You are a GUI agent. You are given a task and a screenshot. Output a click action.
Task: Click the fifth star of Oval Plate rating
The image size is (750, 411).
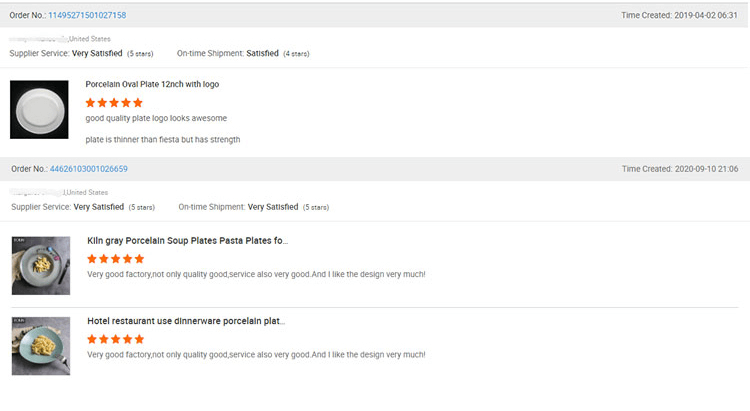(138, 102)
